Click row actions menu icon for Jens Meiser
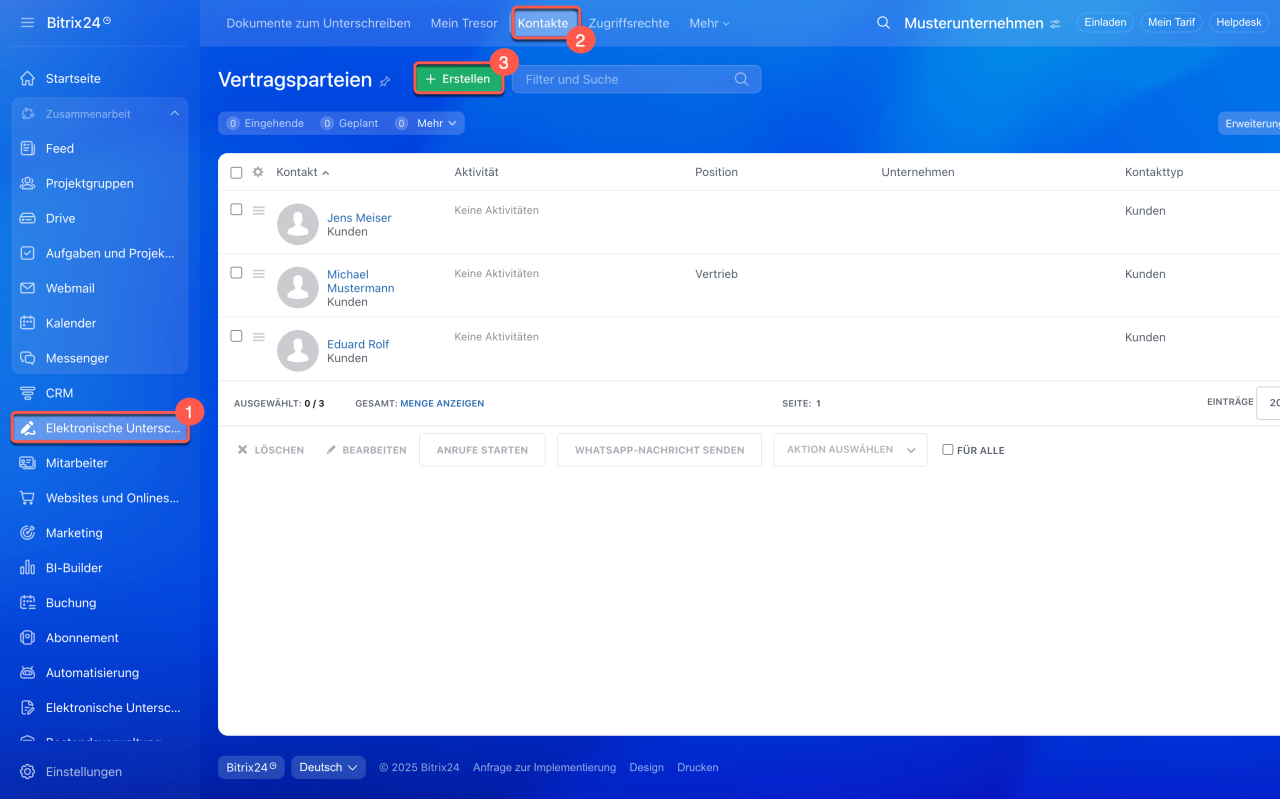1280x799 pixels. point(258,210)
